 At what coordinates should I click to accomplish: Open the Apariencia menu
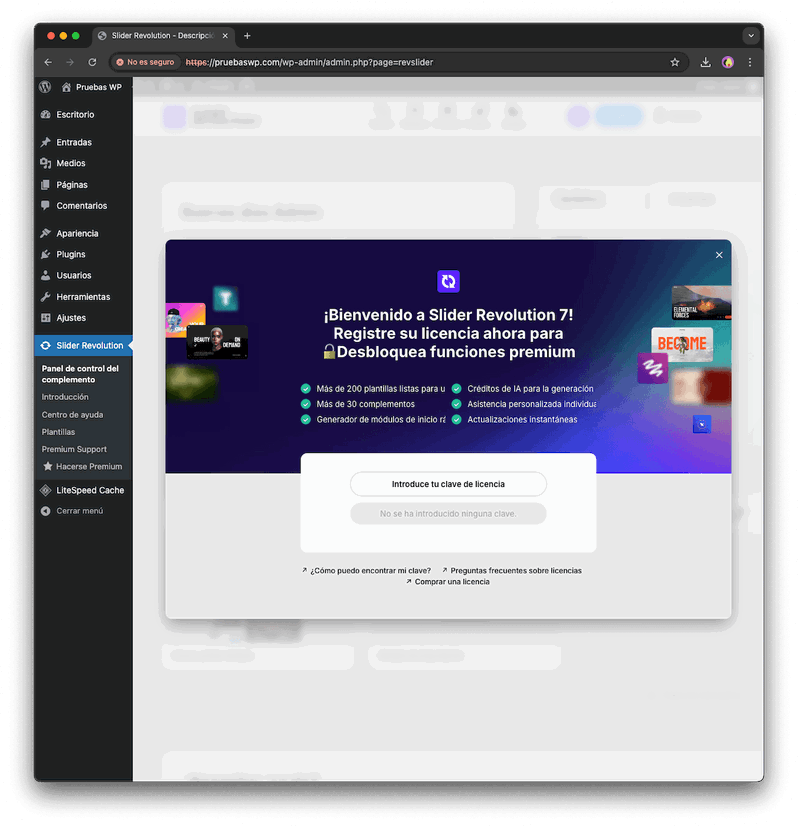tap(77, 233)
